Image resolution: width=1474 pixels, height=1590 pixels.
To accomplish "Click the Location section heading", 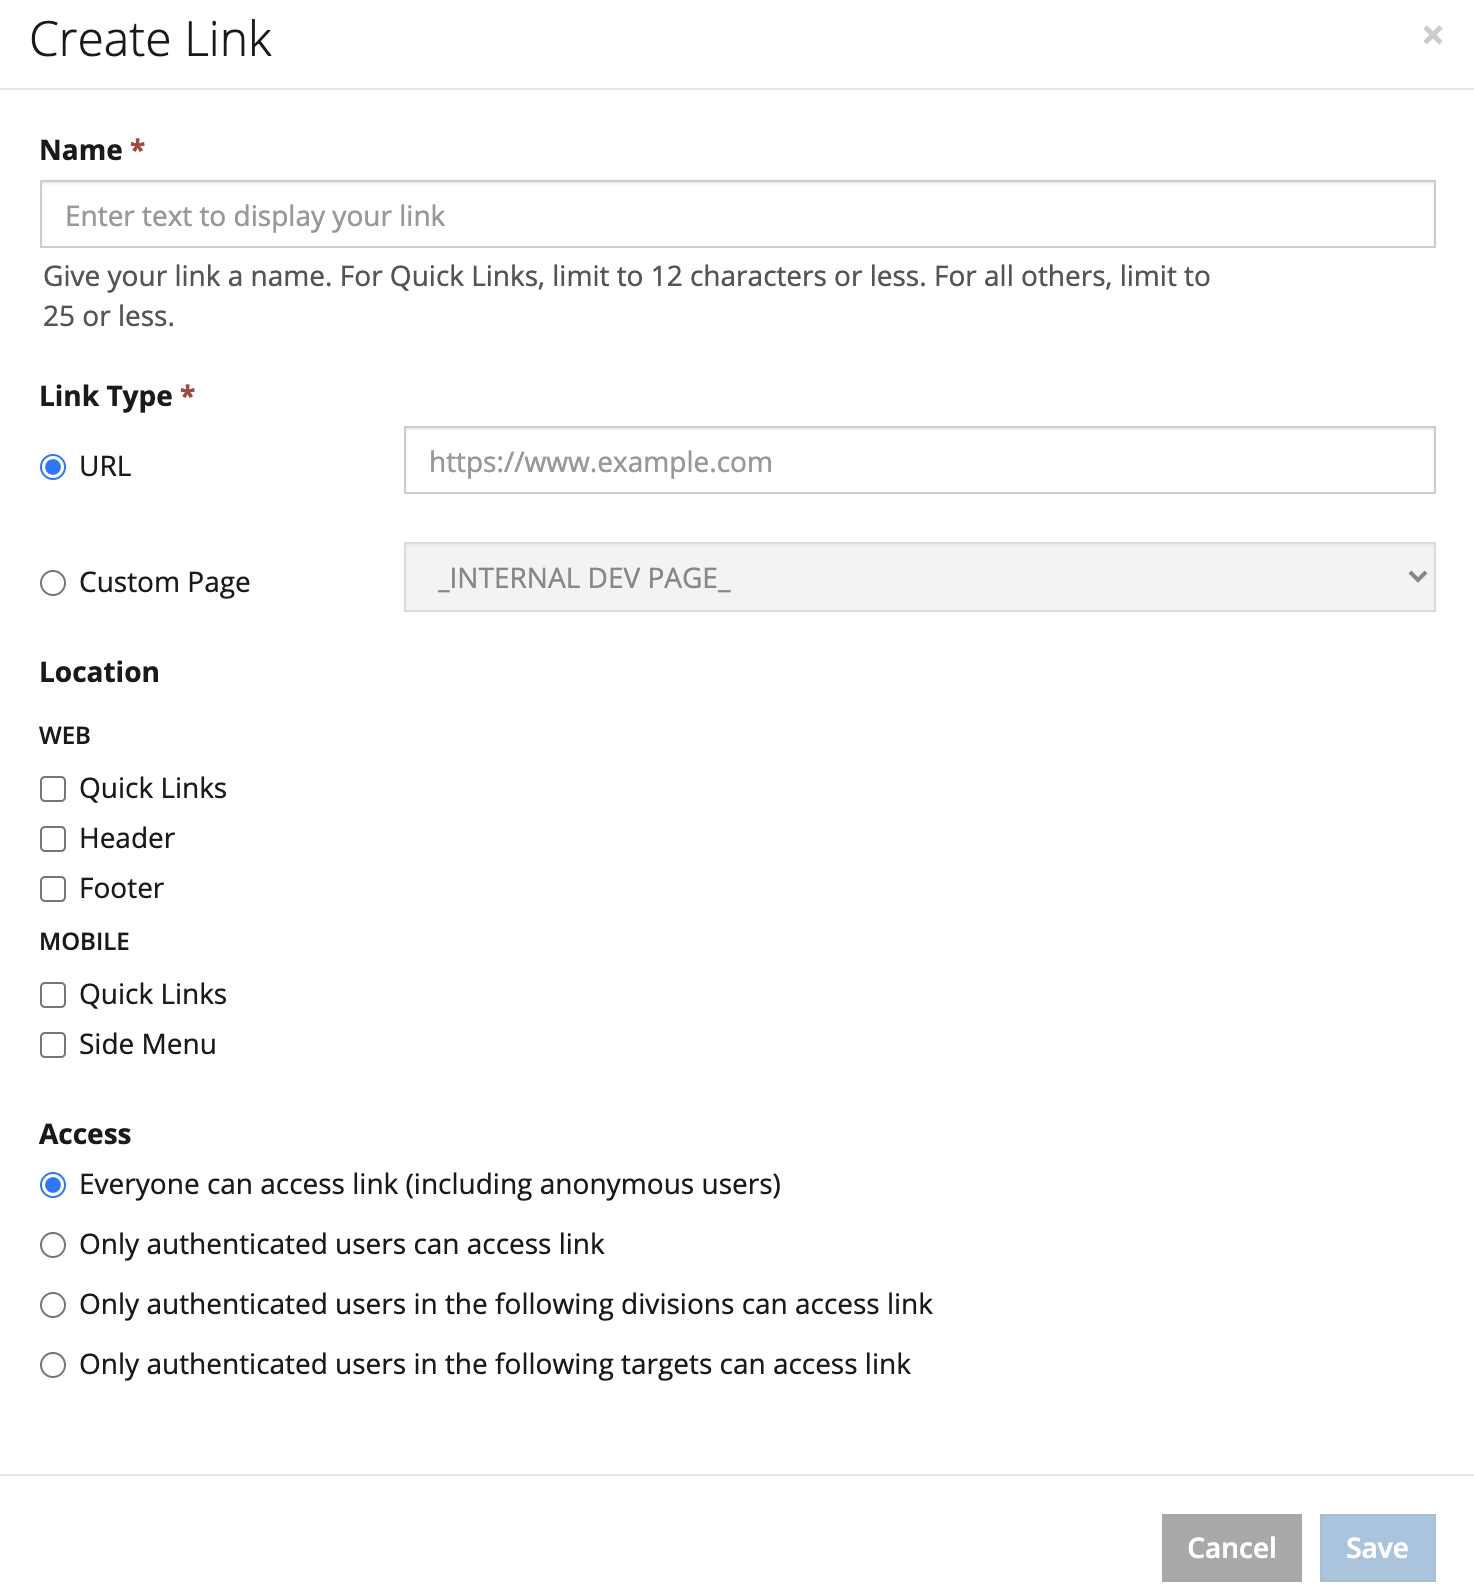I will pos(99,672).
